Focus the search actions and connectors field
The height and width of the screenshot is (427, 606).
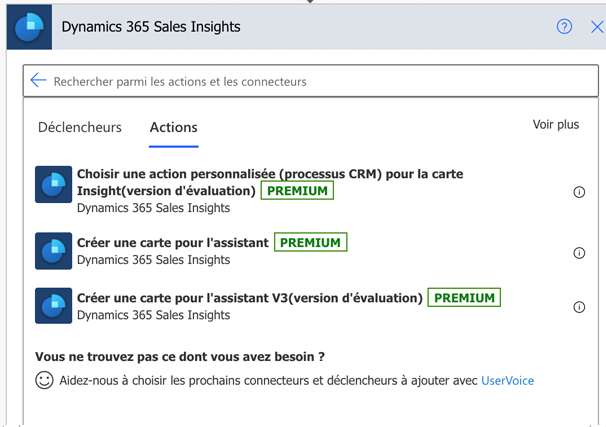tap(310, 81)
